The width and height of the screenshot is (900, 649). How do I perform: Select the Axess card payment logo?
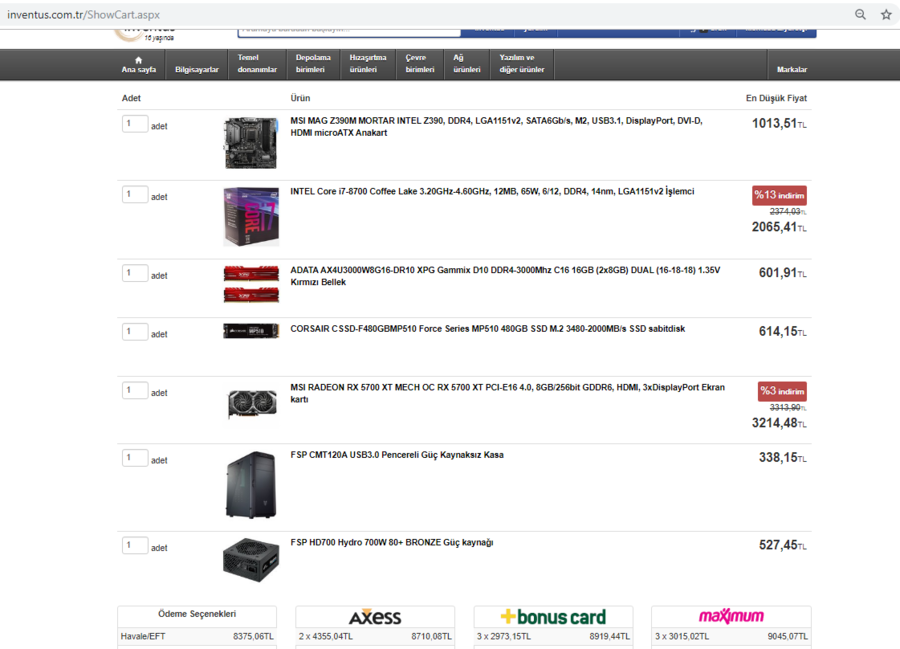(x=375, y=617)
